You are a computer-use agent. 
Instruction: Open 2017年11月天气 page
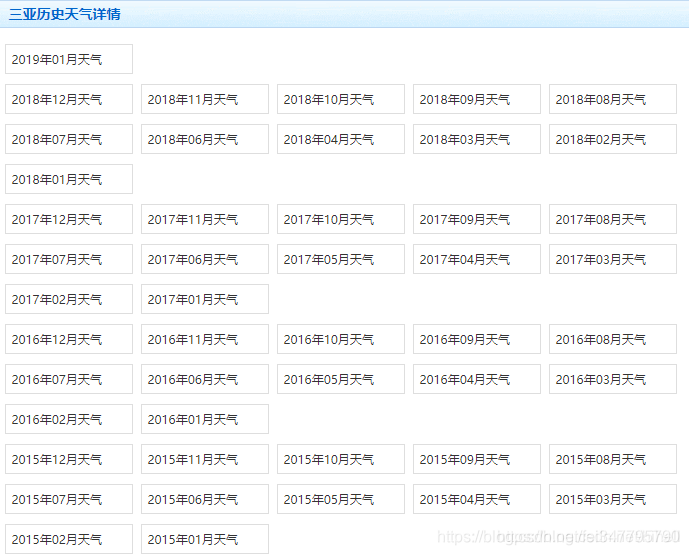pyautogui.click(x=205, y=219)
